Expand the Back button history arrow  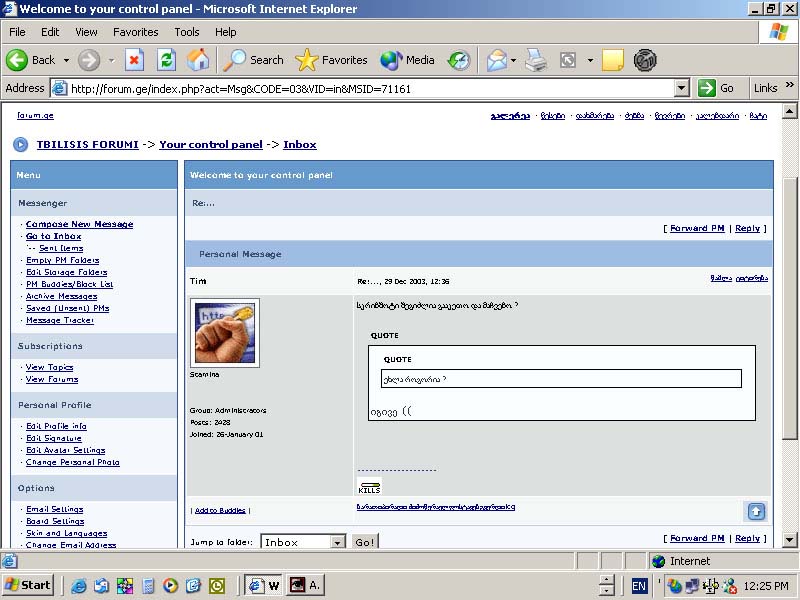(x=67, y=60)
